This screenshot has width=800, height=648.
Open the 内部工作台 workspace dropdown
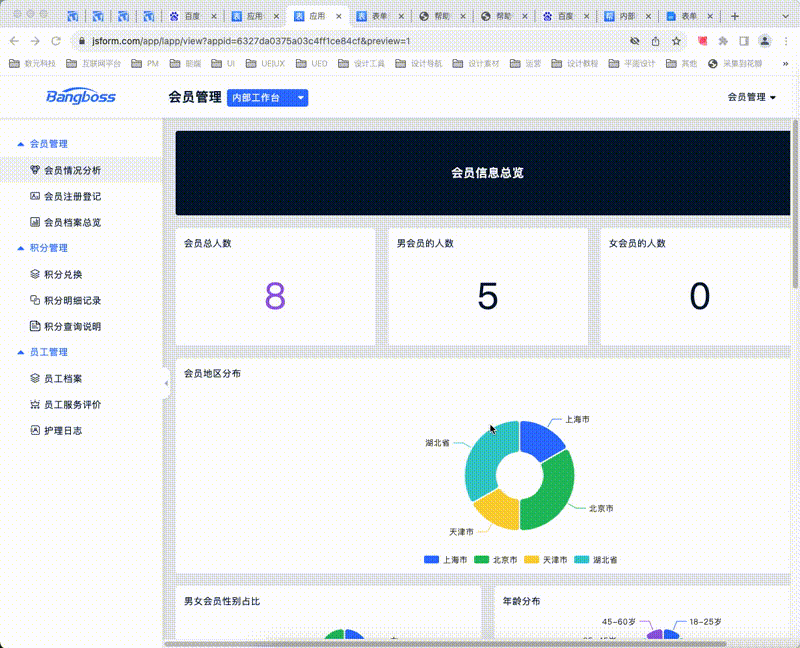pos(267,97)
